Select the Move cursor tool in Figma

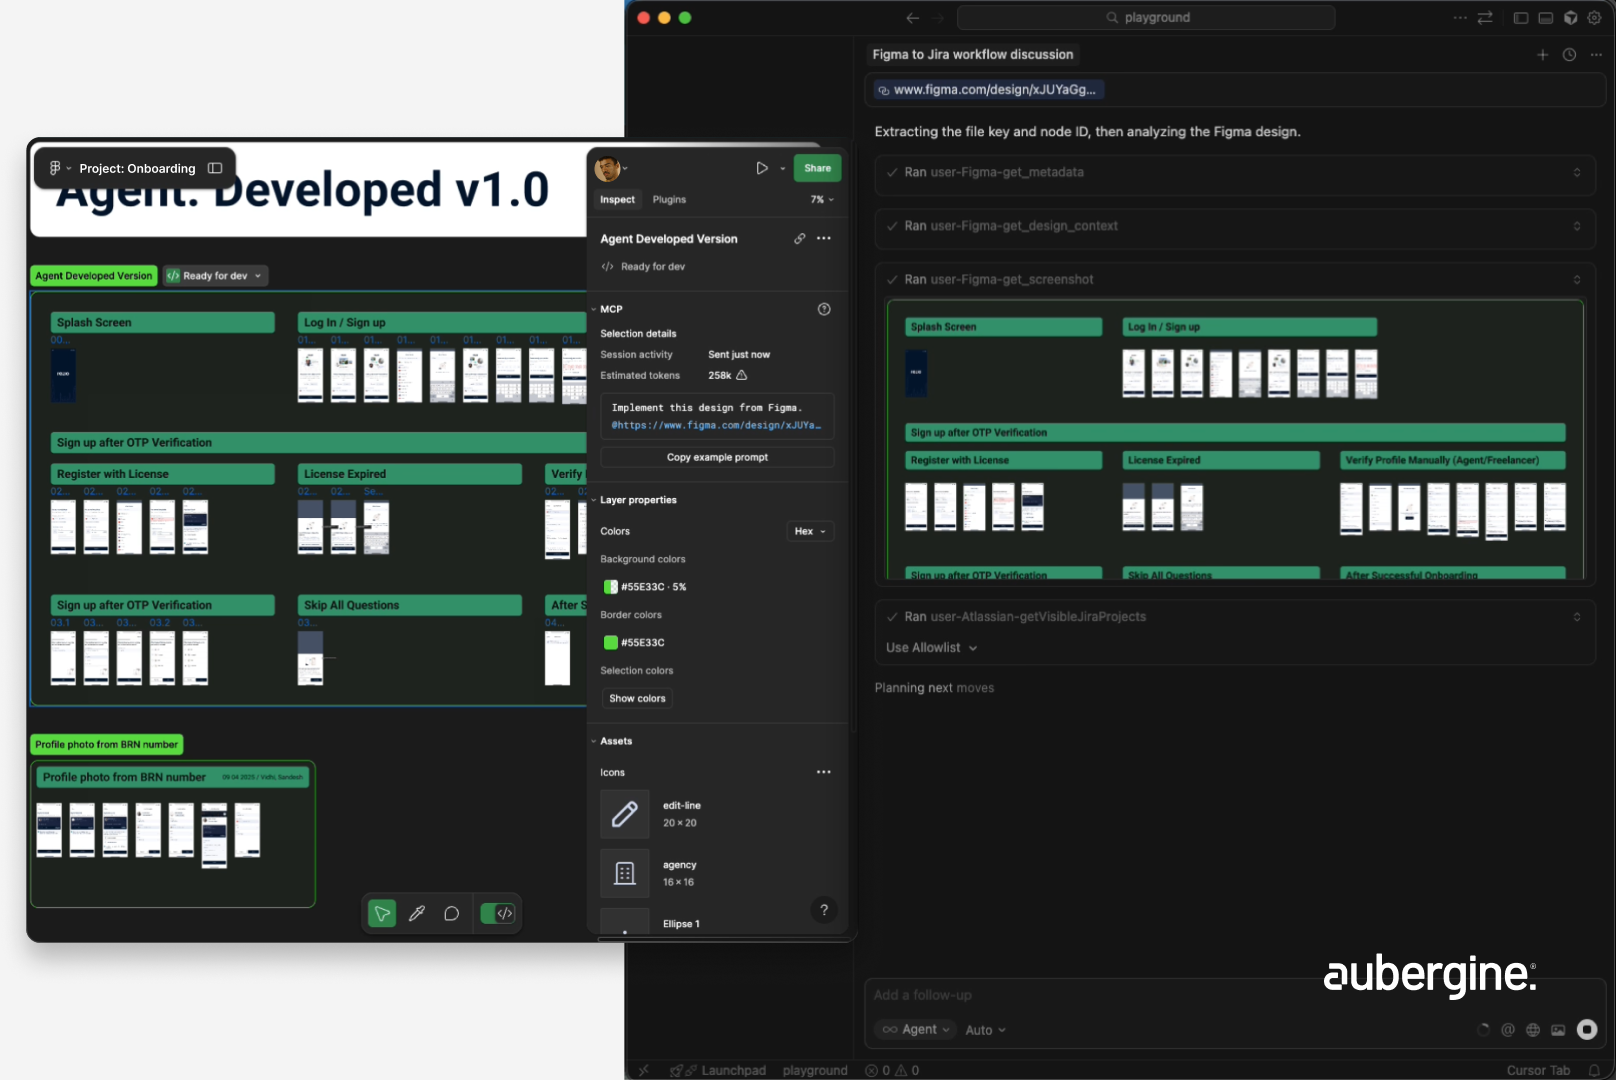[x=382, y=913]
